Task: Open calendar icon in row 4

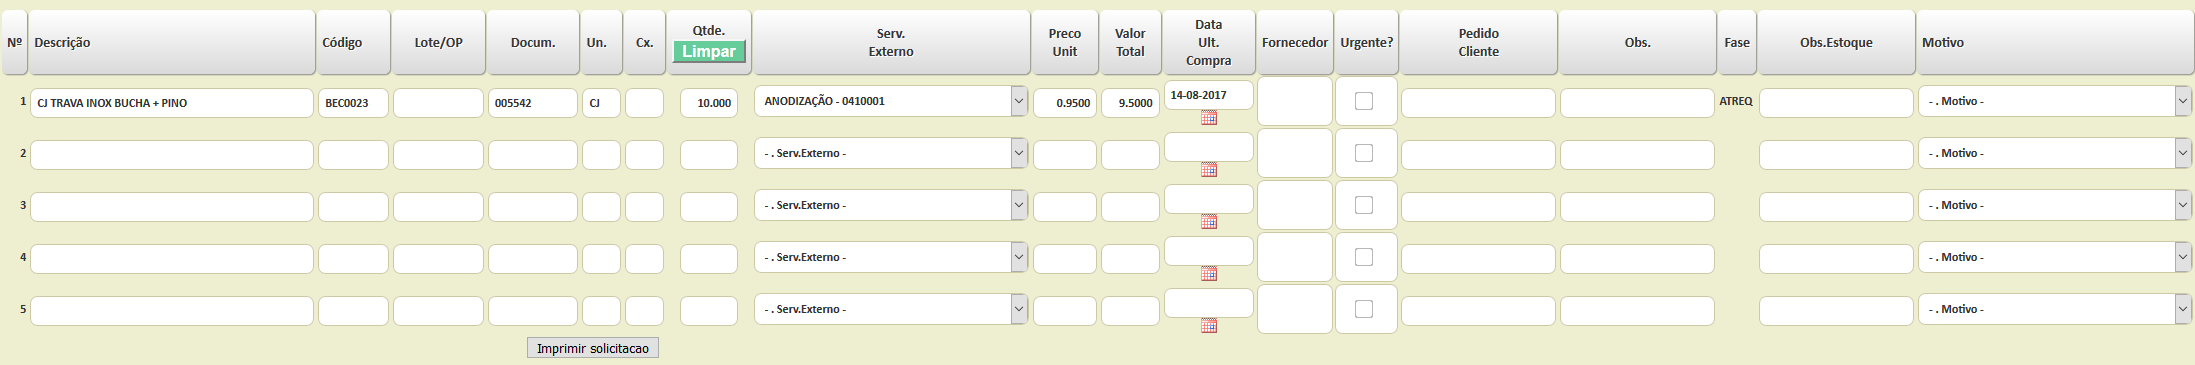Action: (x=1209, y=274)
